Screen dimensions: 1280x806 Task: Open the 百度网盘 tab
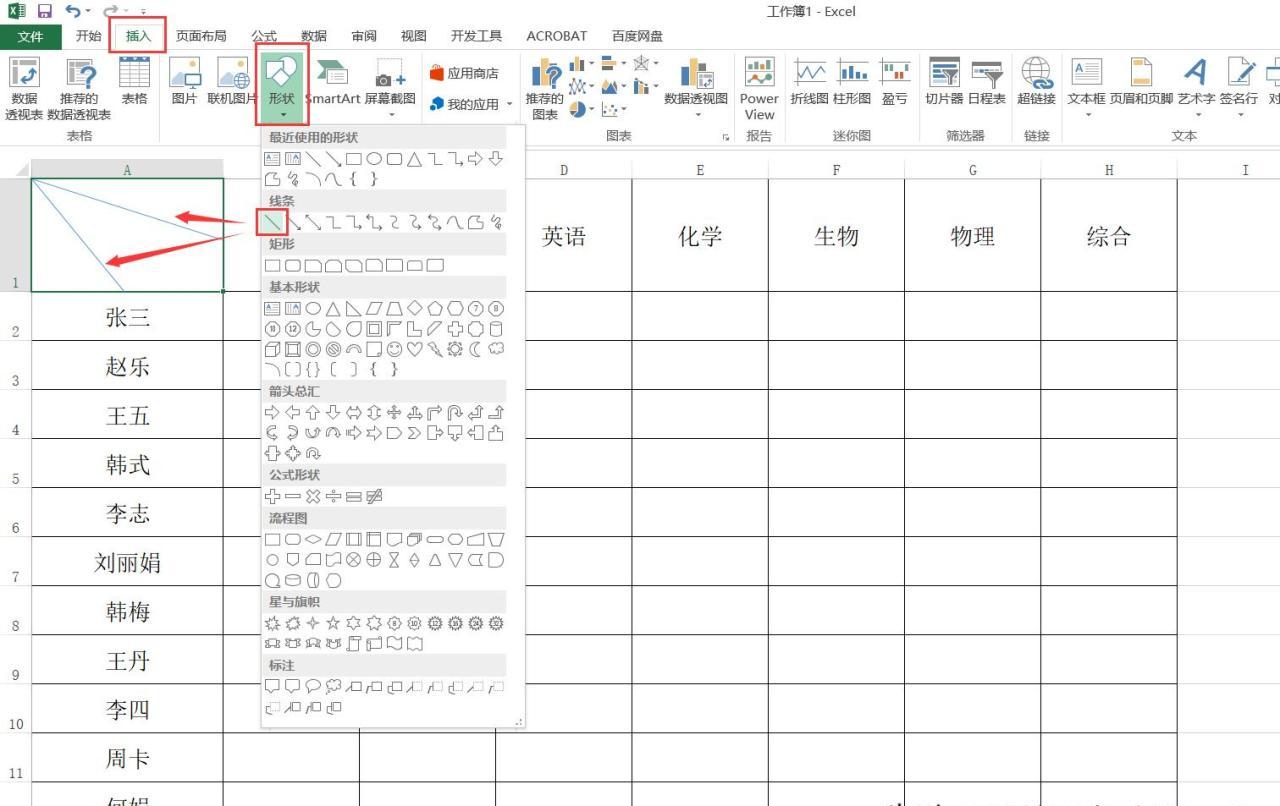[x=637, y=36]
